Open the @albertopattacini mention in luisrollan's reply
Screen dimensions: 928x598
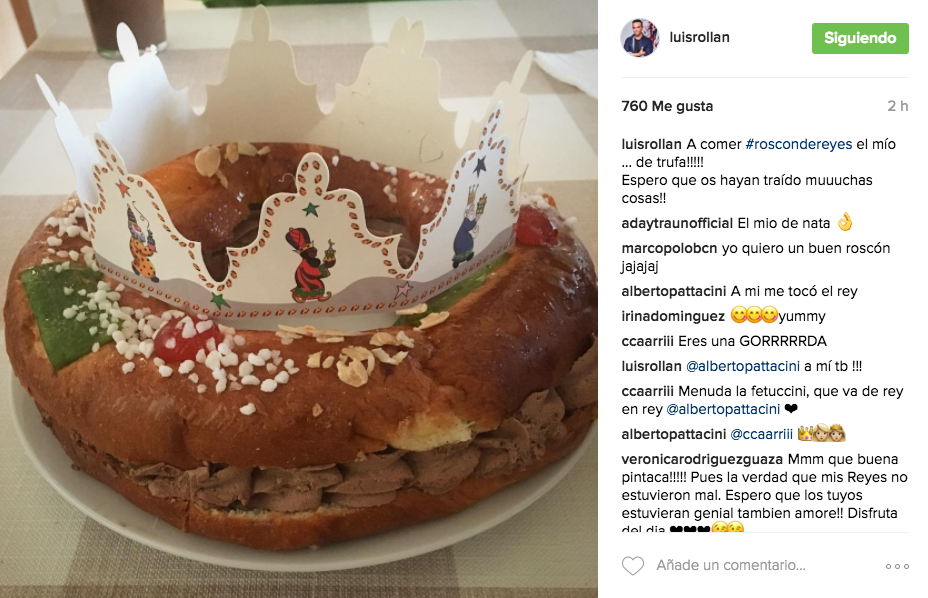[743, 366]
